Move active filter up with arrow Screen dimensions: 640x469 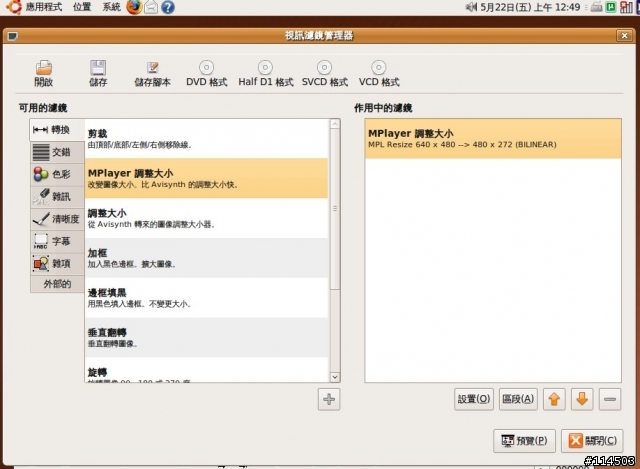(554, 399)
